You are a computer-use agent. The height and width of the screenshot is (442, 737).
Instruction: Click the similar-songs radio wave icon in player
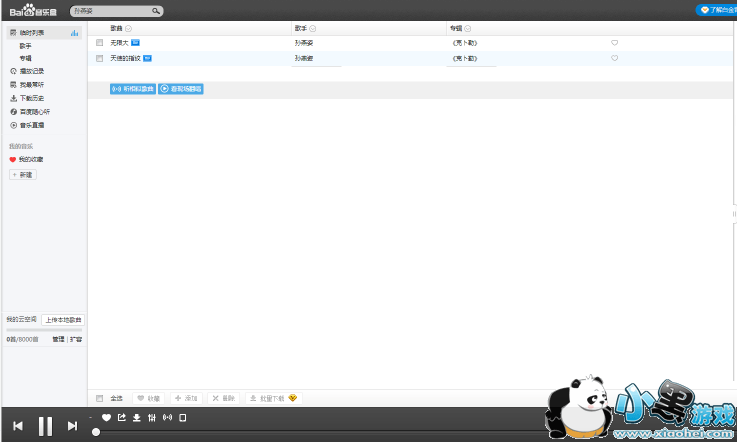(167, 418)
